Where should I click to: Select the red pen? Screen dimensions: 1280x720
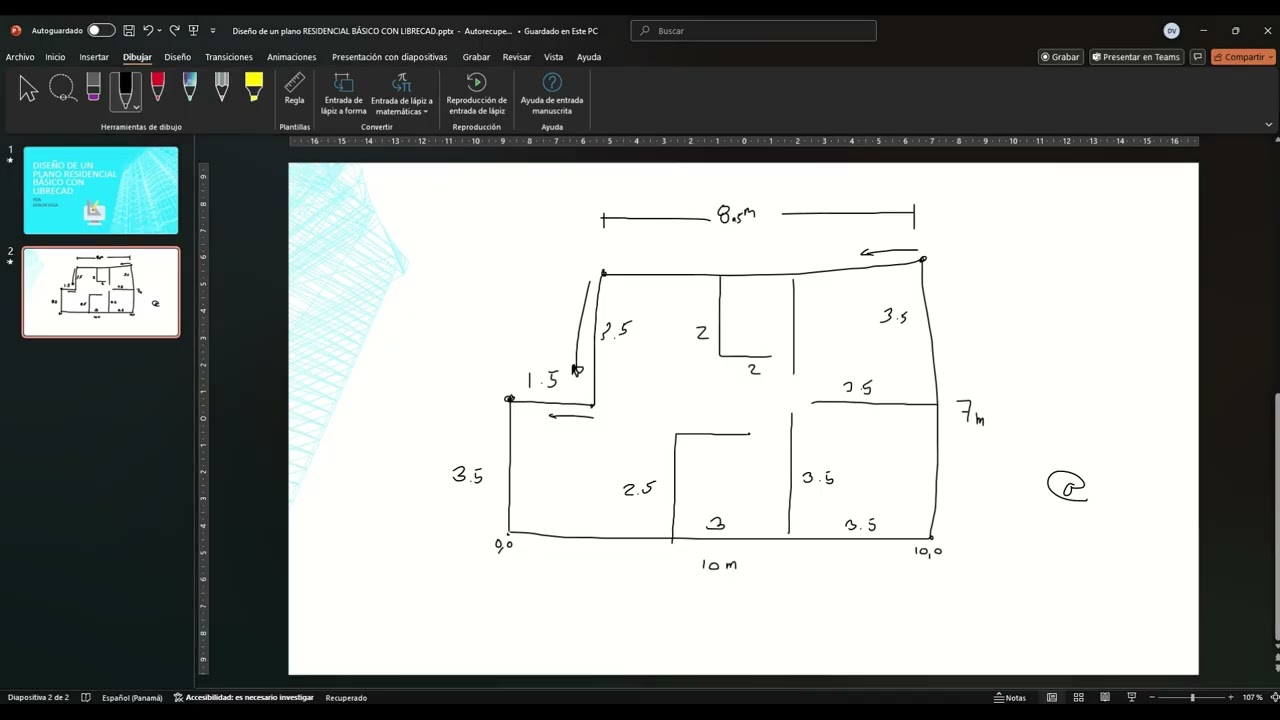point(158,87)
